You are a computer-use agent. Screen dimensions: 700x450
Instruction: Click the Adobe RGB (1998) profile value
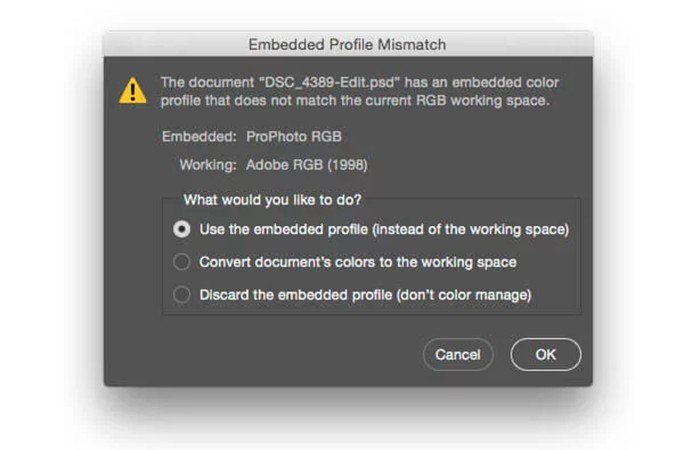pos(307,165)
